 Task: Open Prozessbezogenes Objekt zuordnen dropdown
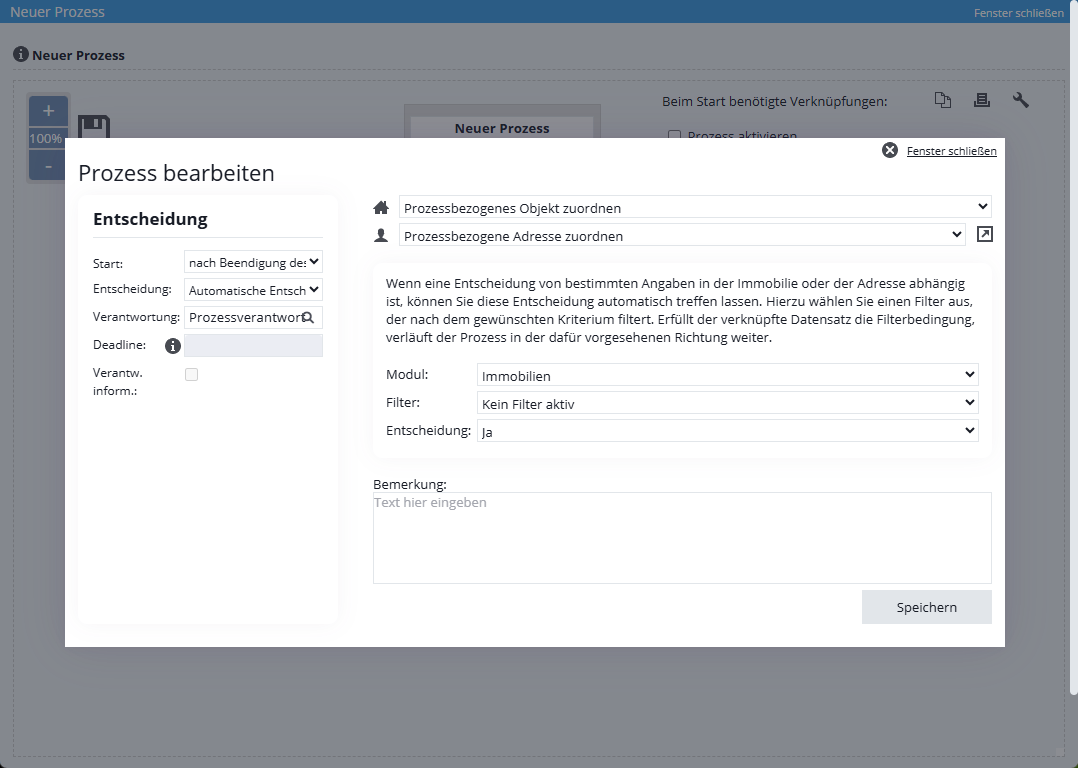pyautogui.click(x=694, y=207)
